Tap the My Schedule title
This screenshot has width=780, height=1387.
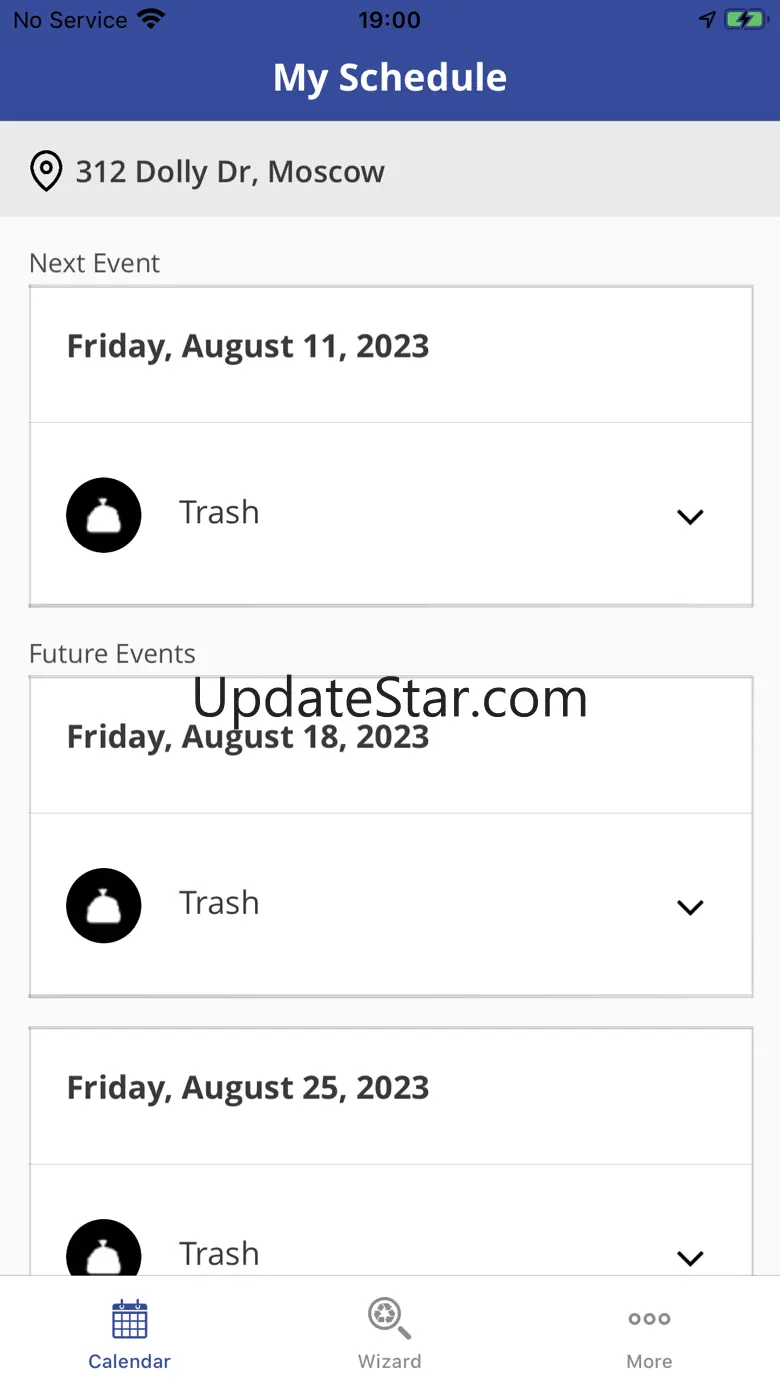(390, 78)
